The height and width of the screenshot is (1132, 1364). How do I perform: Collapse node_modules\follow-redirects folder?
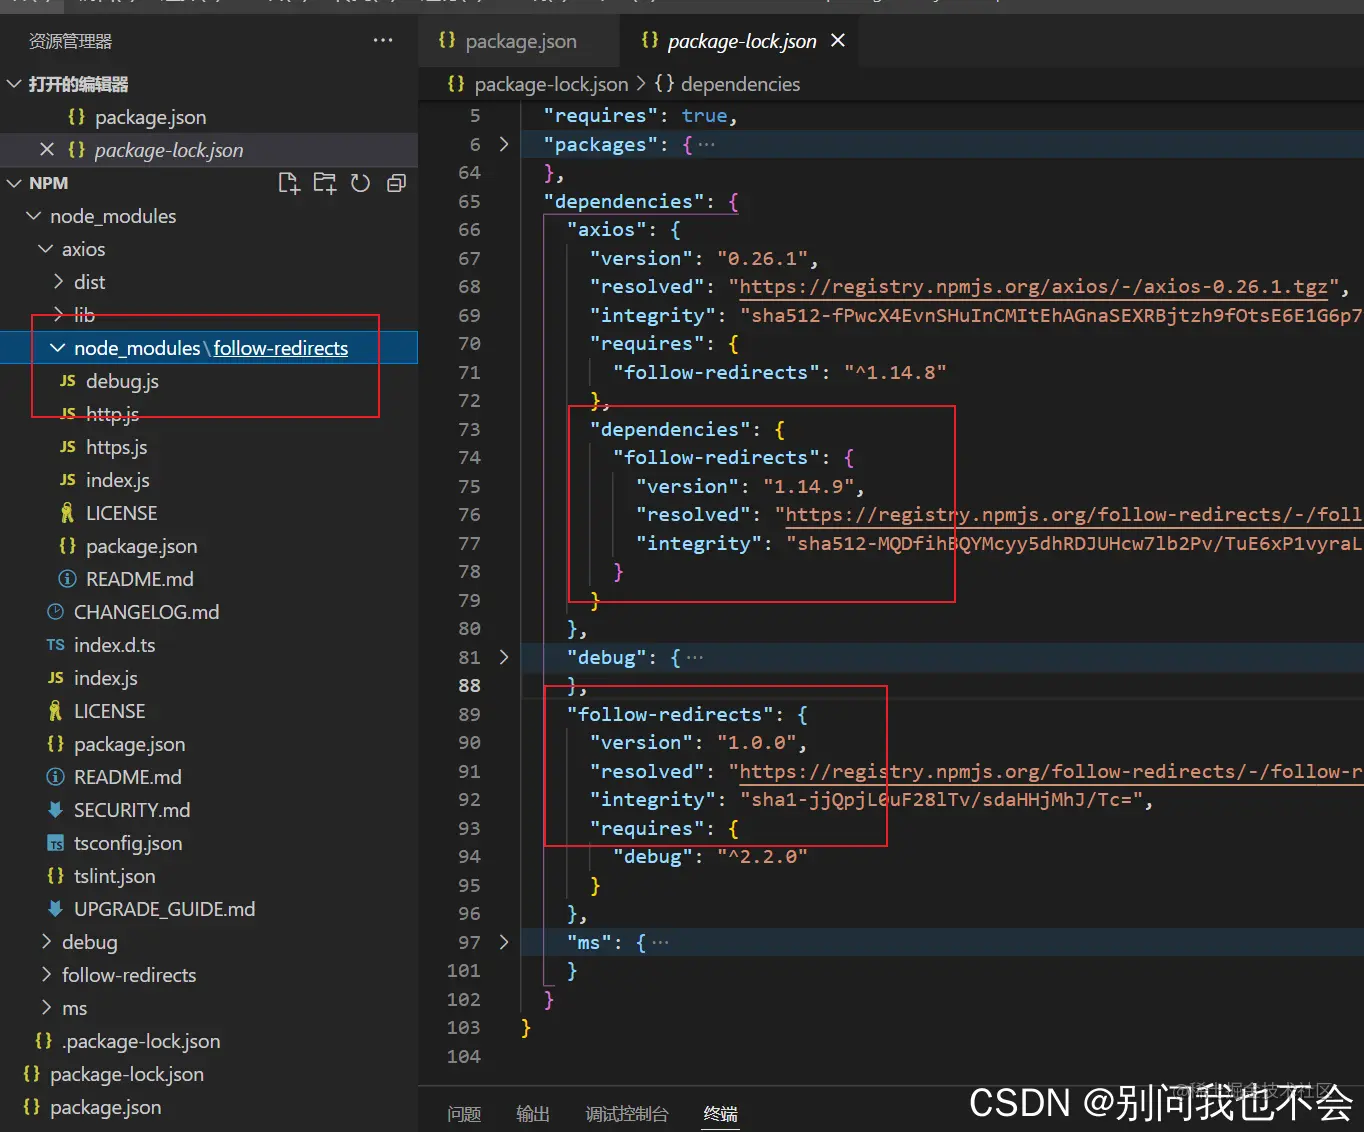click(58, 348)
